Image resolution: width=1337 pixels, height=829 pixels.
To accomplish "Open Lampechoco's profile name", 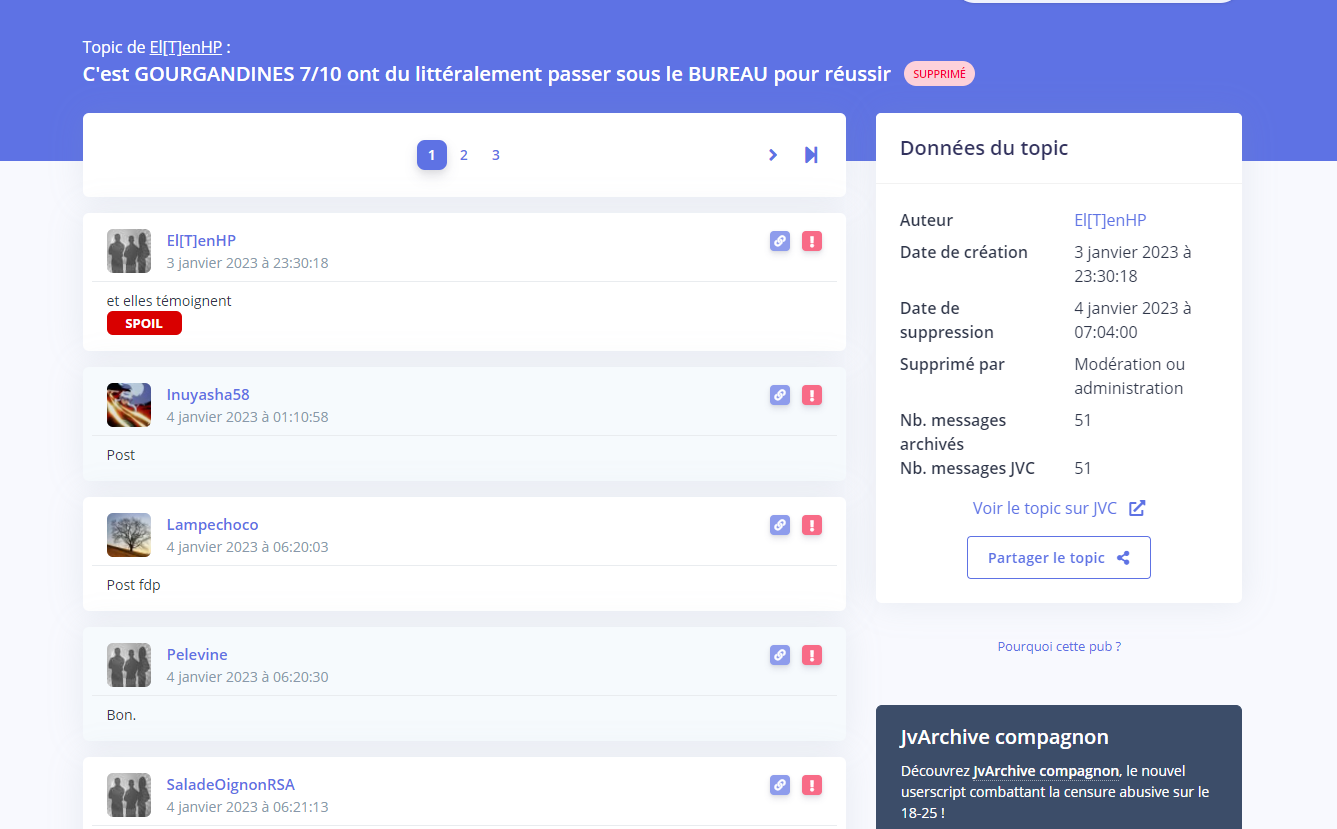I will tap(212, 524).
